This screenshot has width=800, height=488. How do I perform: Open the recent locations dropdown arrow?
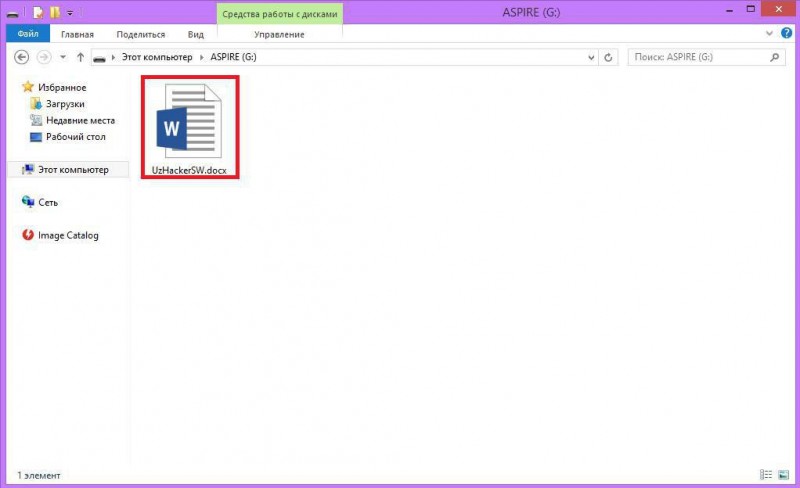63,57
